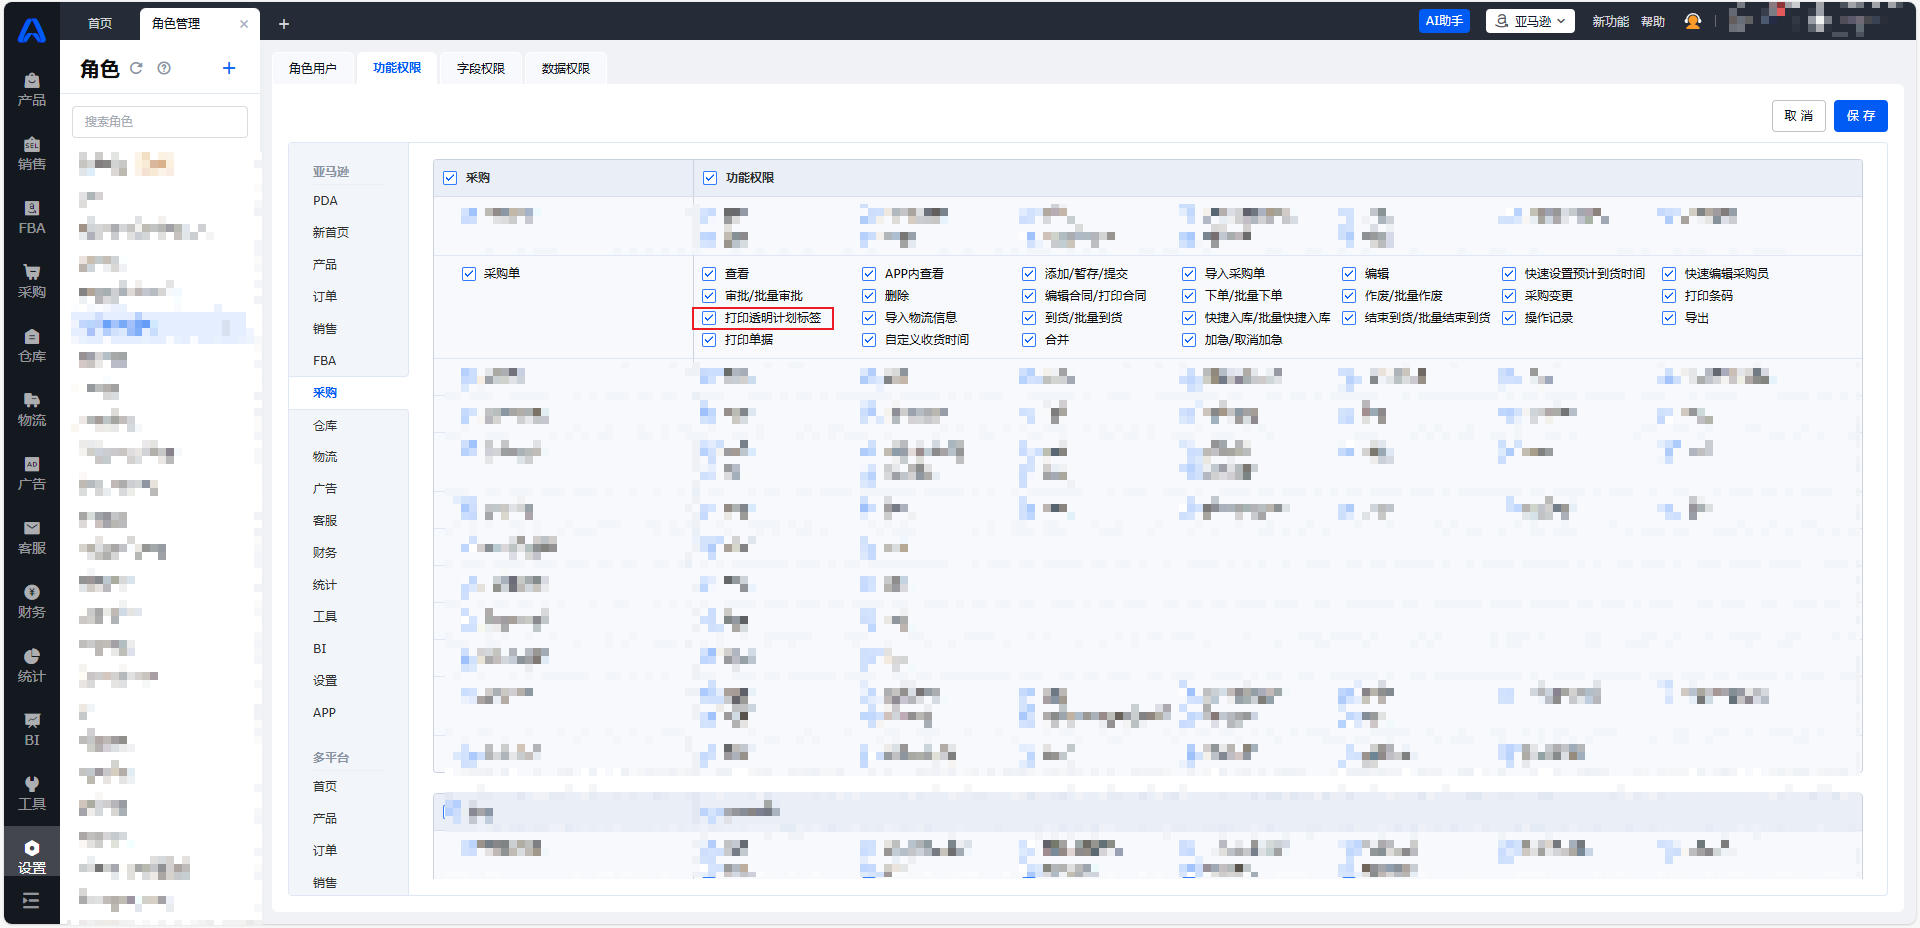1920x928 pixels.
Task: Toggle the 导入采购单 permission checkbox
Action: [1189, 274]
